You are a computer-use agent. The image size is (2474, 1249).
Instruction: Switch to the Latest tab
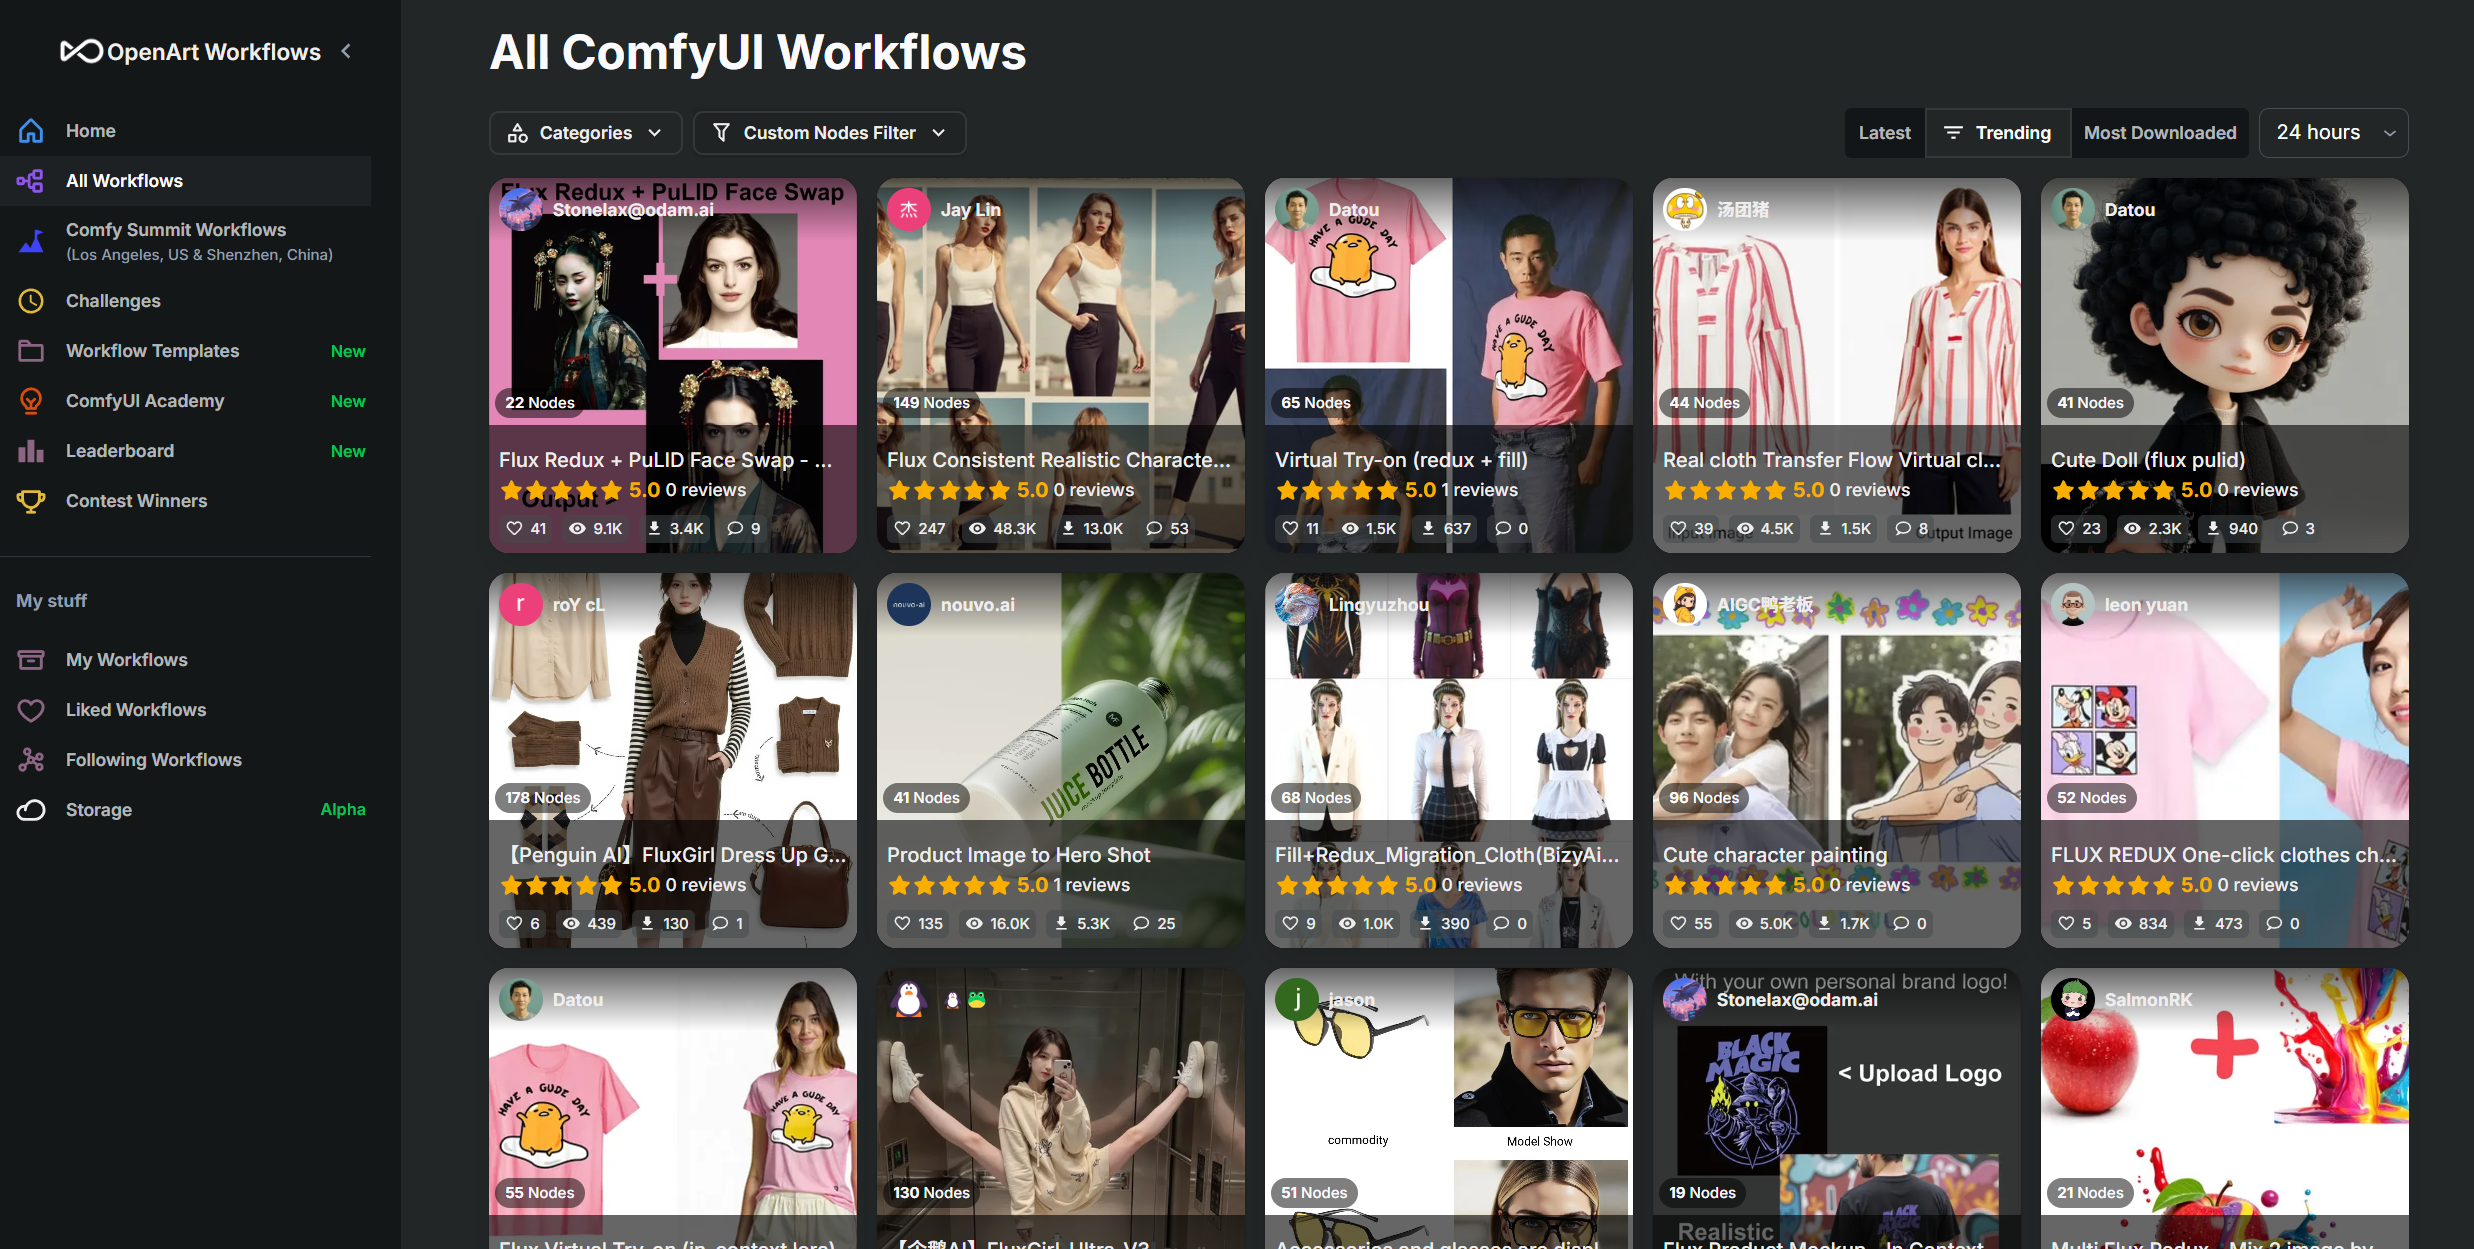pos(1884,133)
